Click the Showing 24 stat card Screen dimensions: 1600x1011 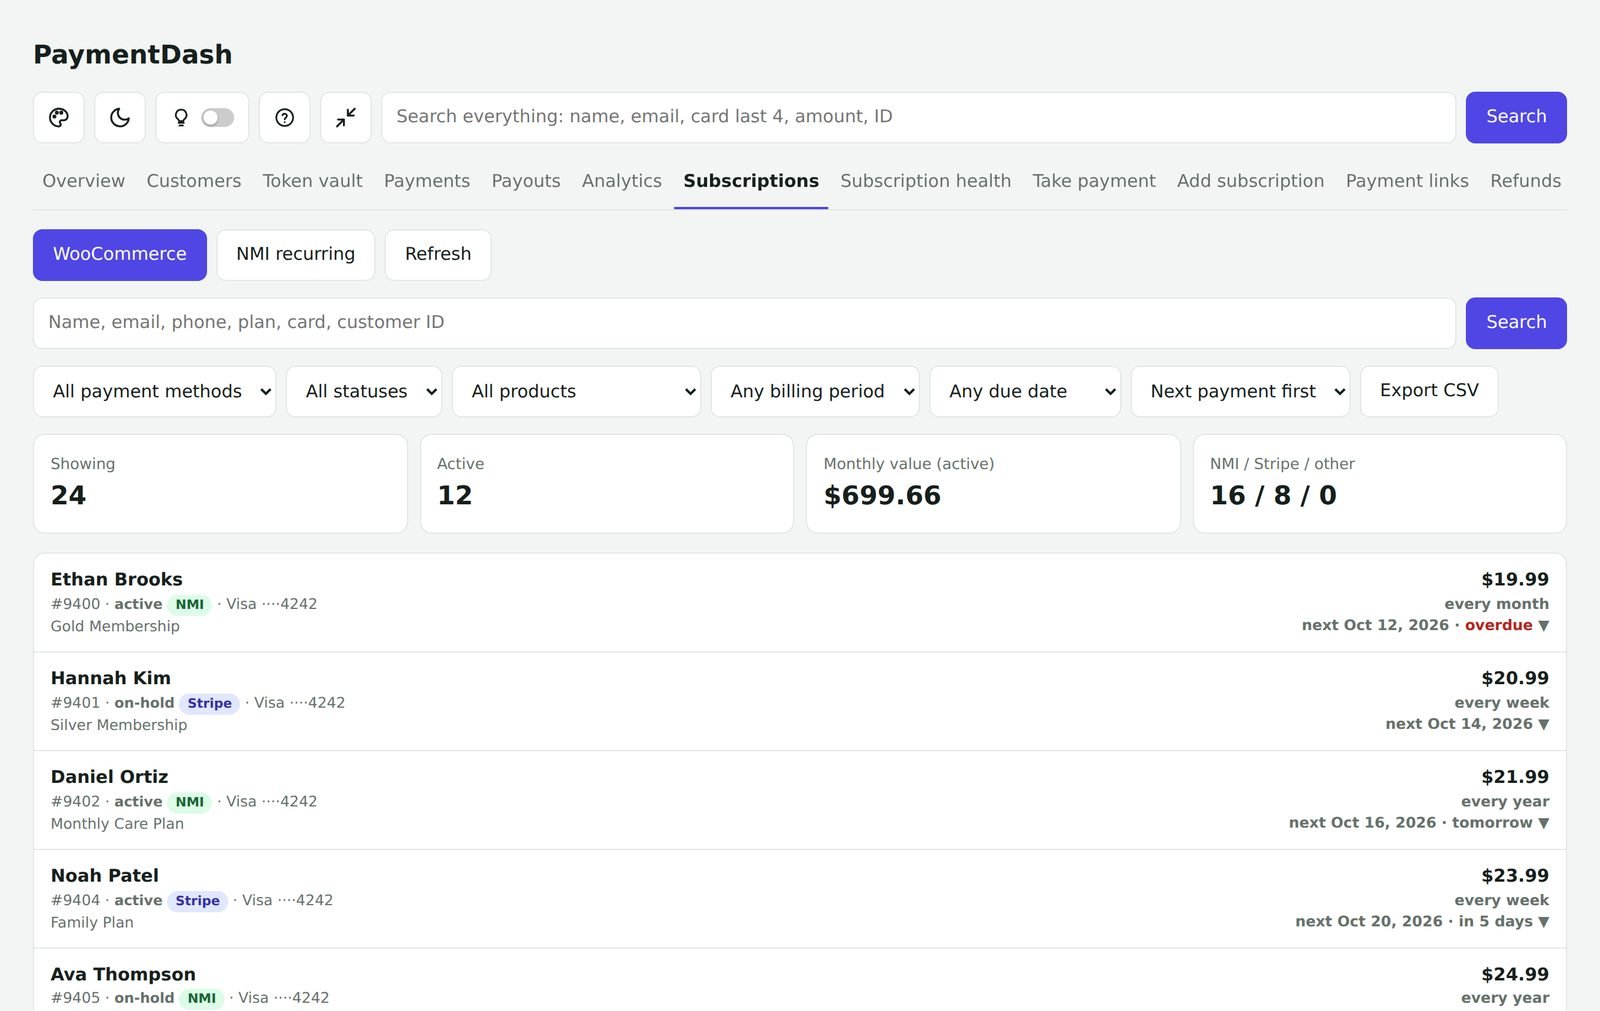[220, 484]
